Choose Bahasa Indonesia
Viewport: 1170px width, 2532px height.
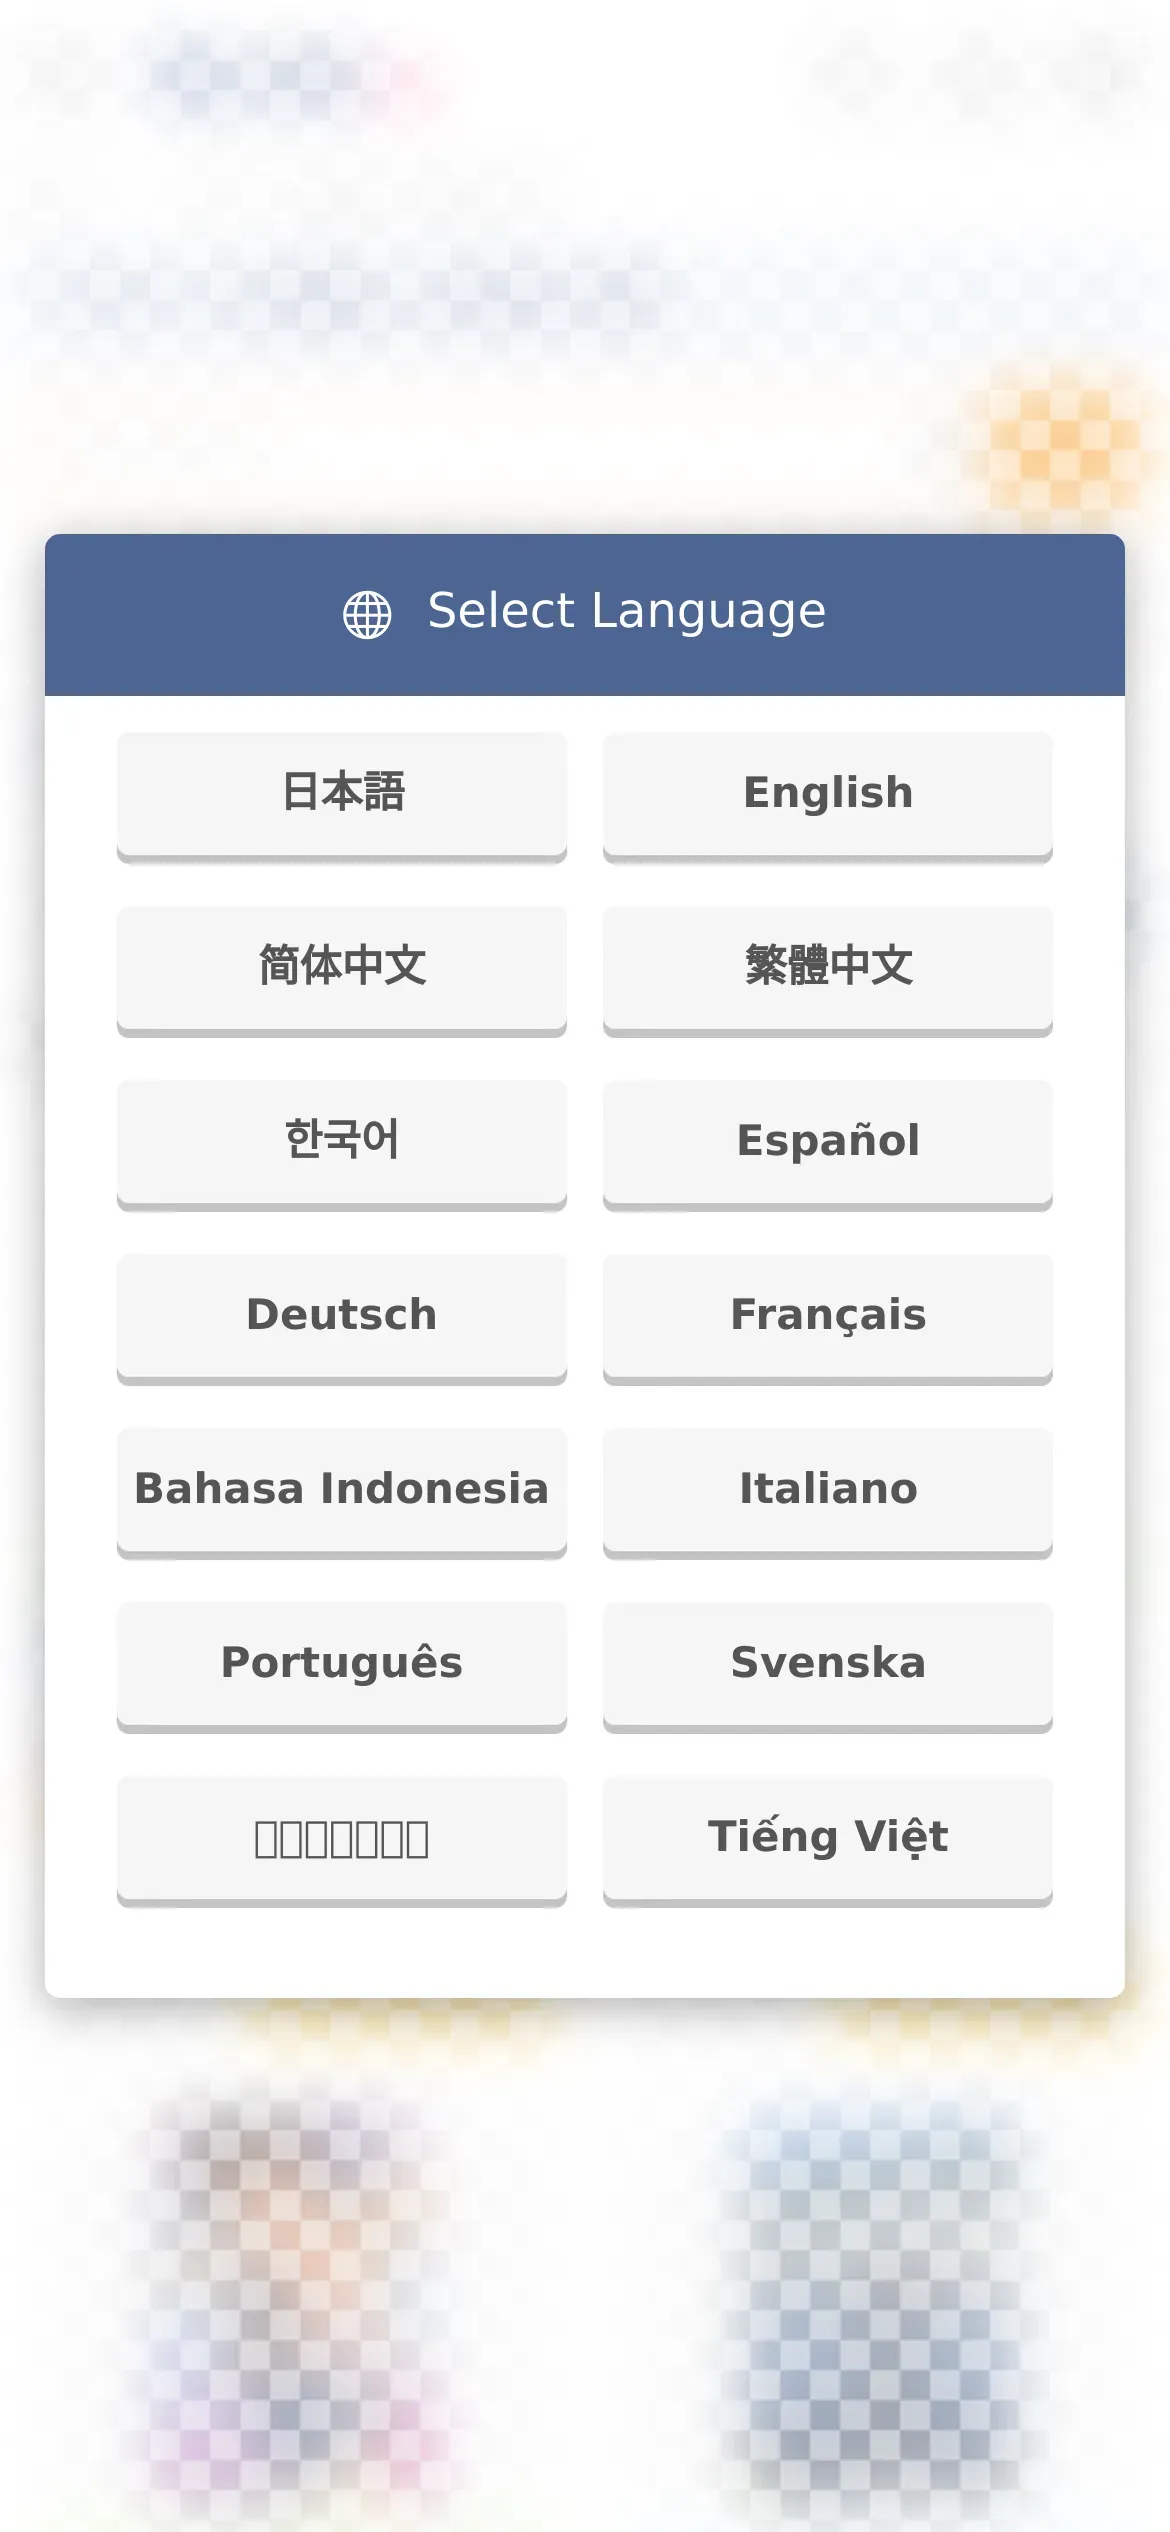click(x=342, y=1490)
